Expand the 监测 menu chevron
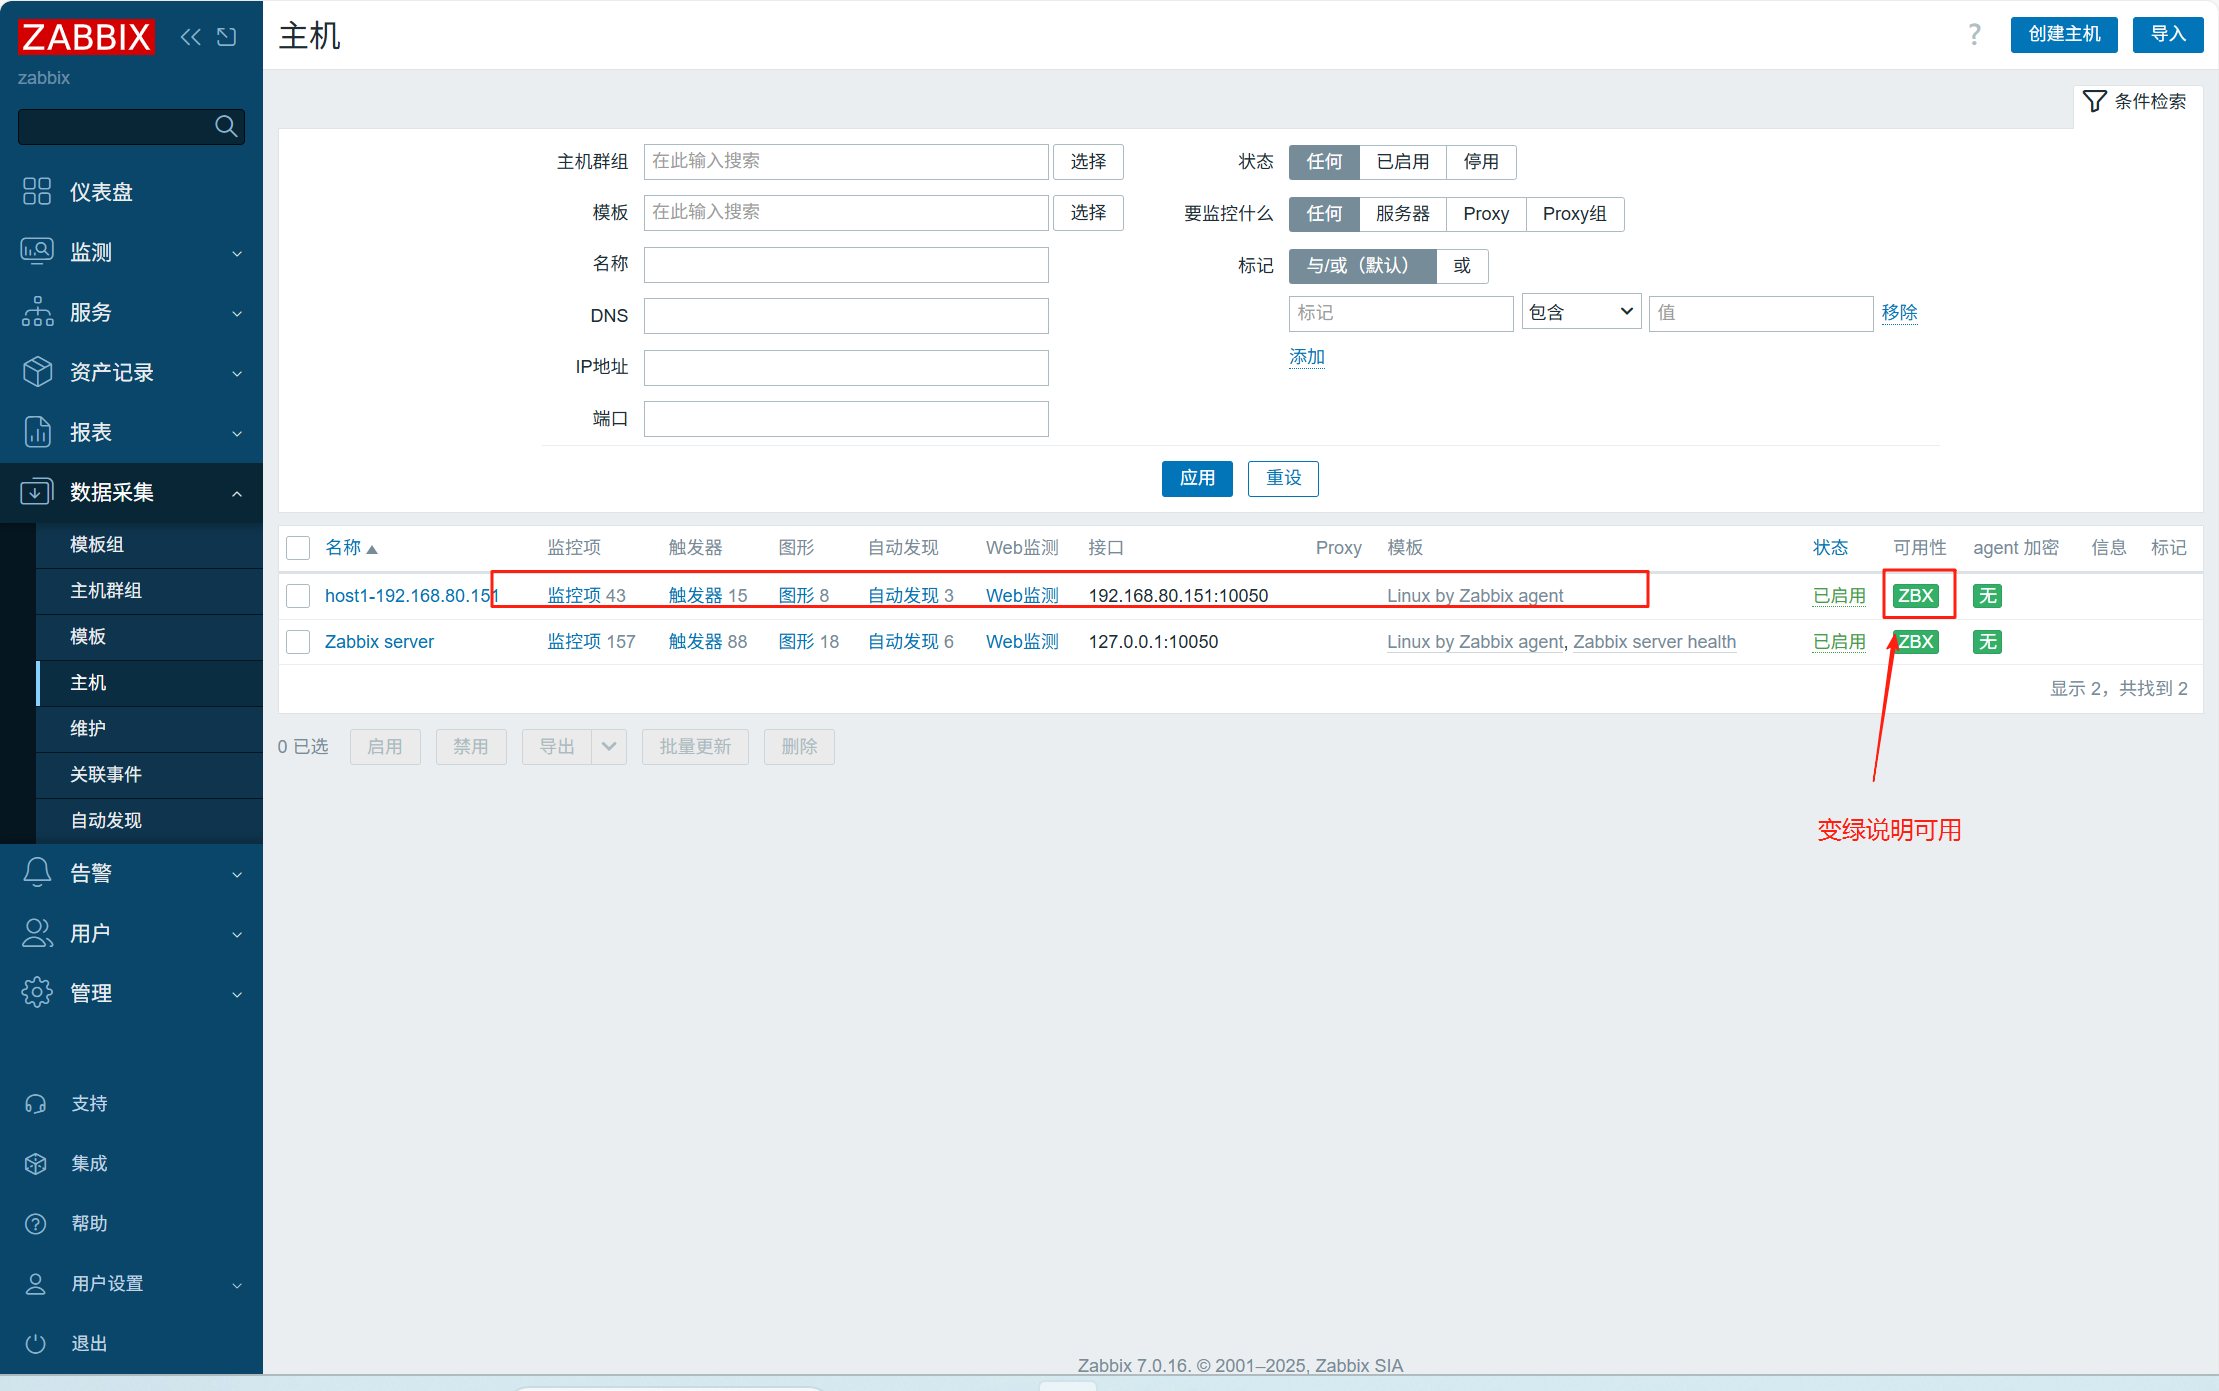 pyautogui.click(x=237, y=253)
